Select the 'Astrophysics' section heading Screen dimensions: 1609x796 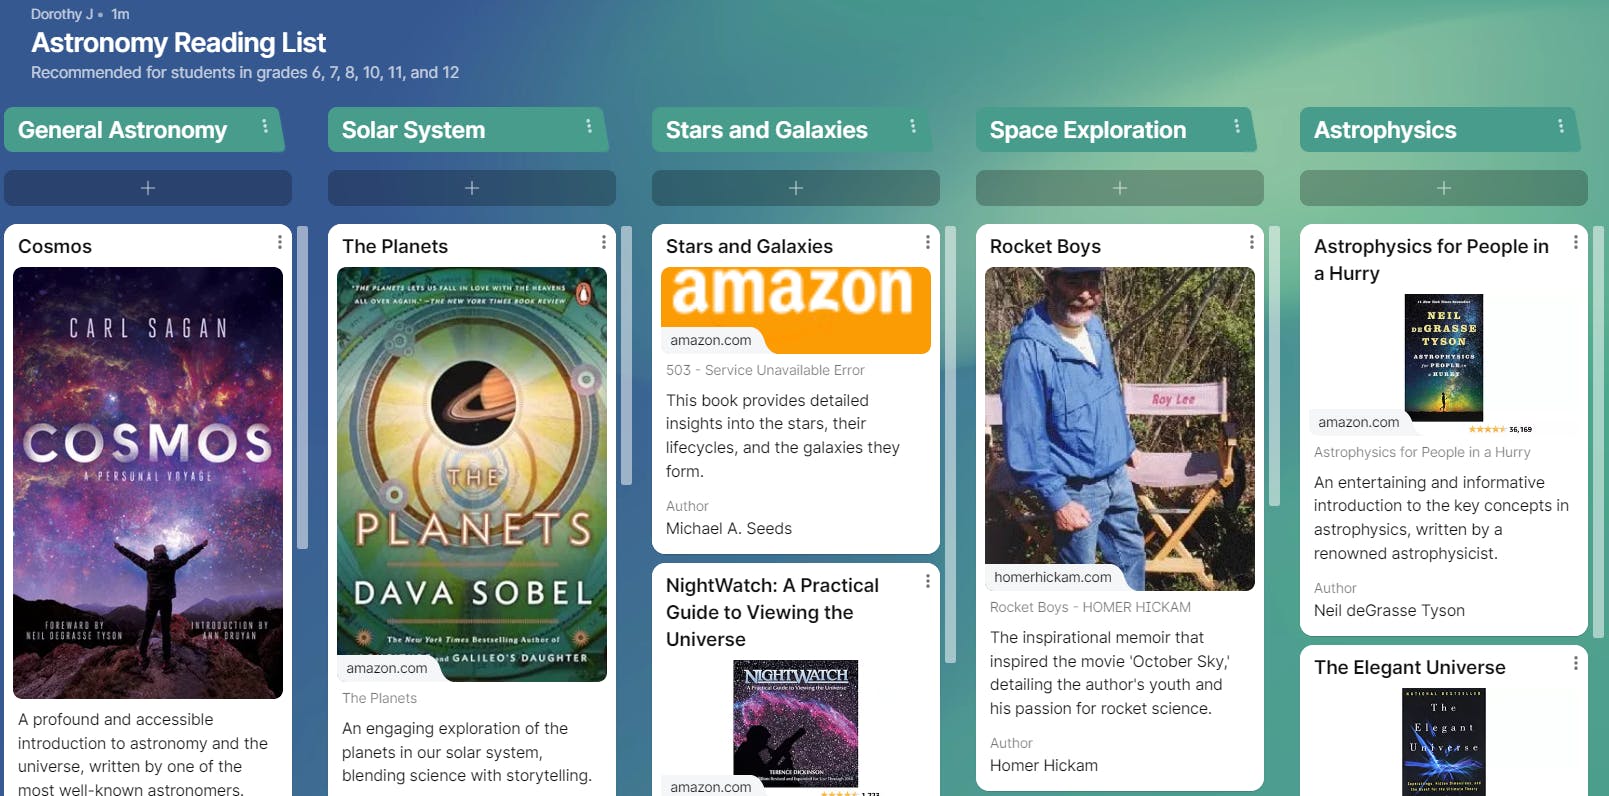click(1385, 130)
